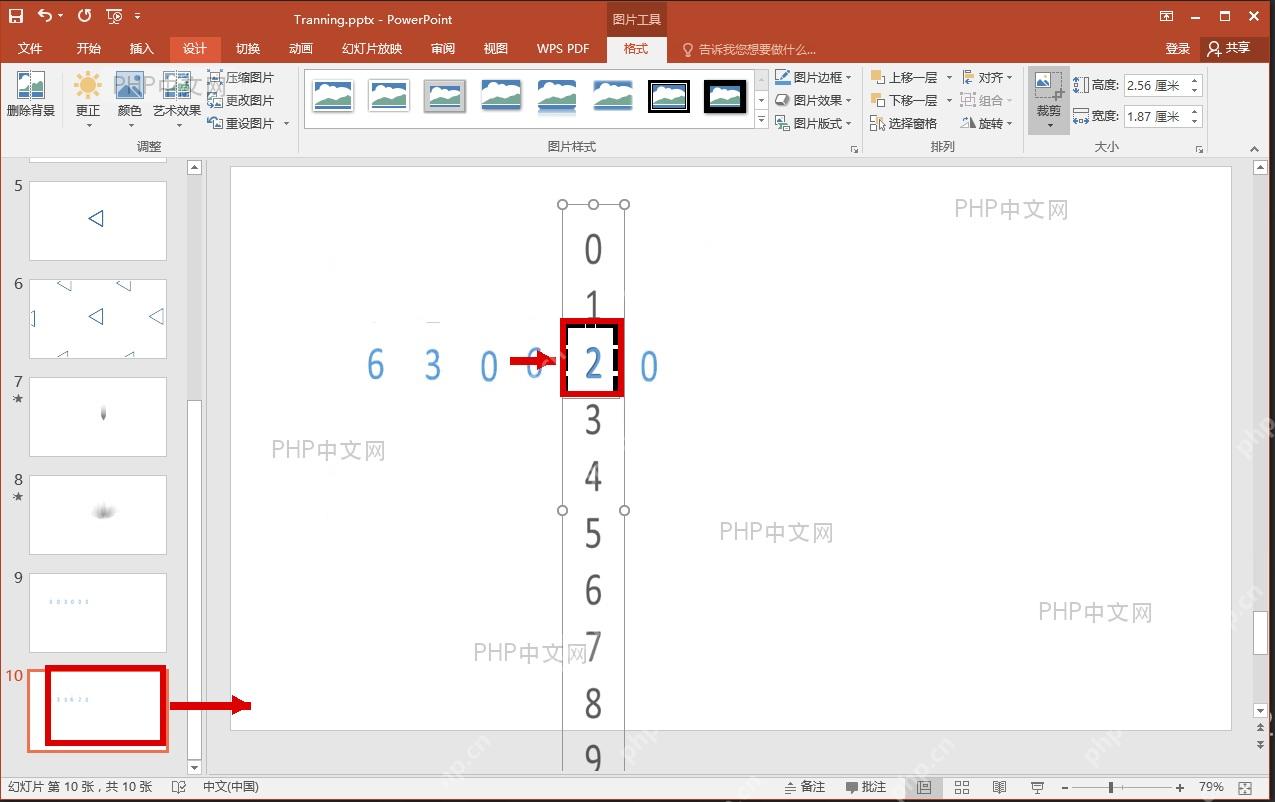
Task: Select slide 7 thumbnail
Action: 98,416
